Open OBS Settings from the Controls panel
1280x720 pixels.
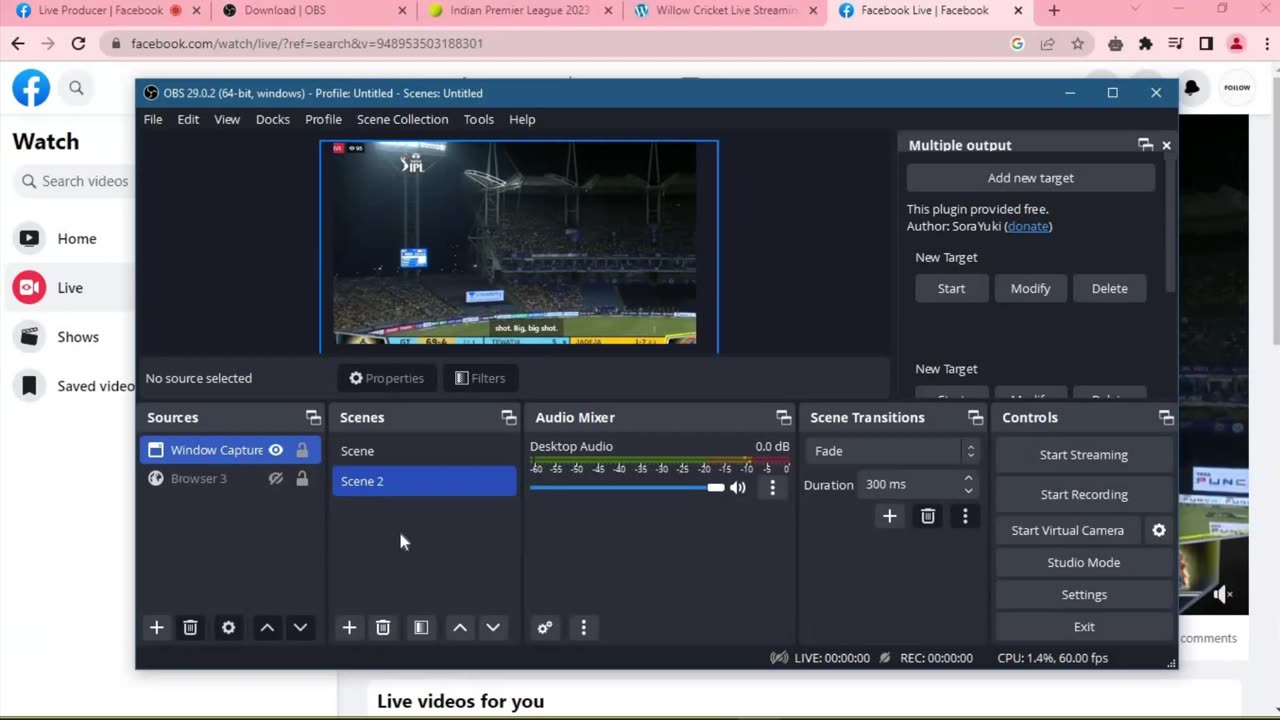click(x=1084, y=594)
